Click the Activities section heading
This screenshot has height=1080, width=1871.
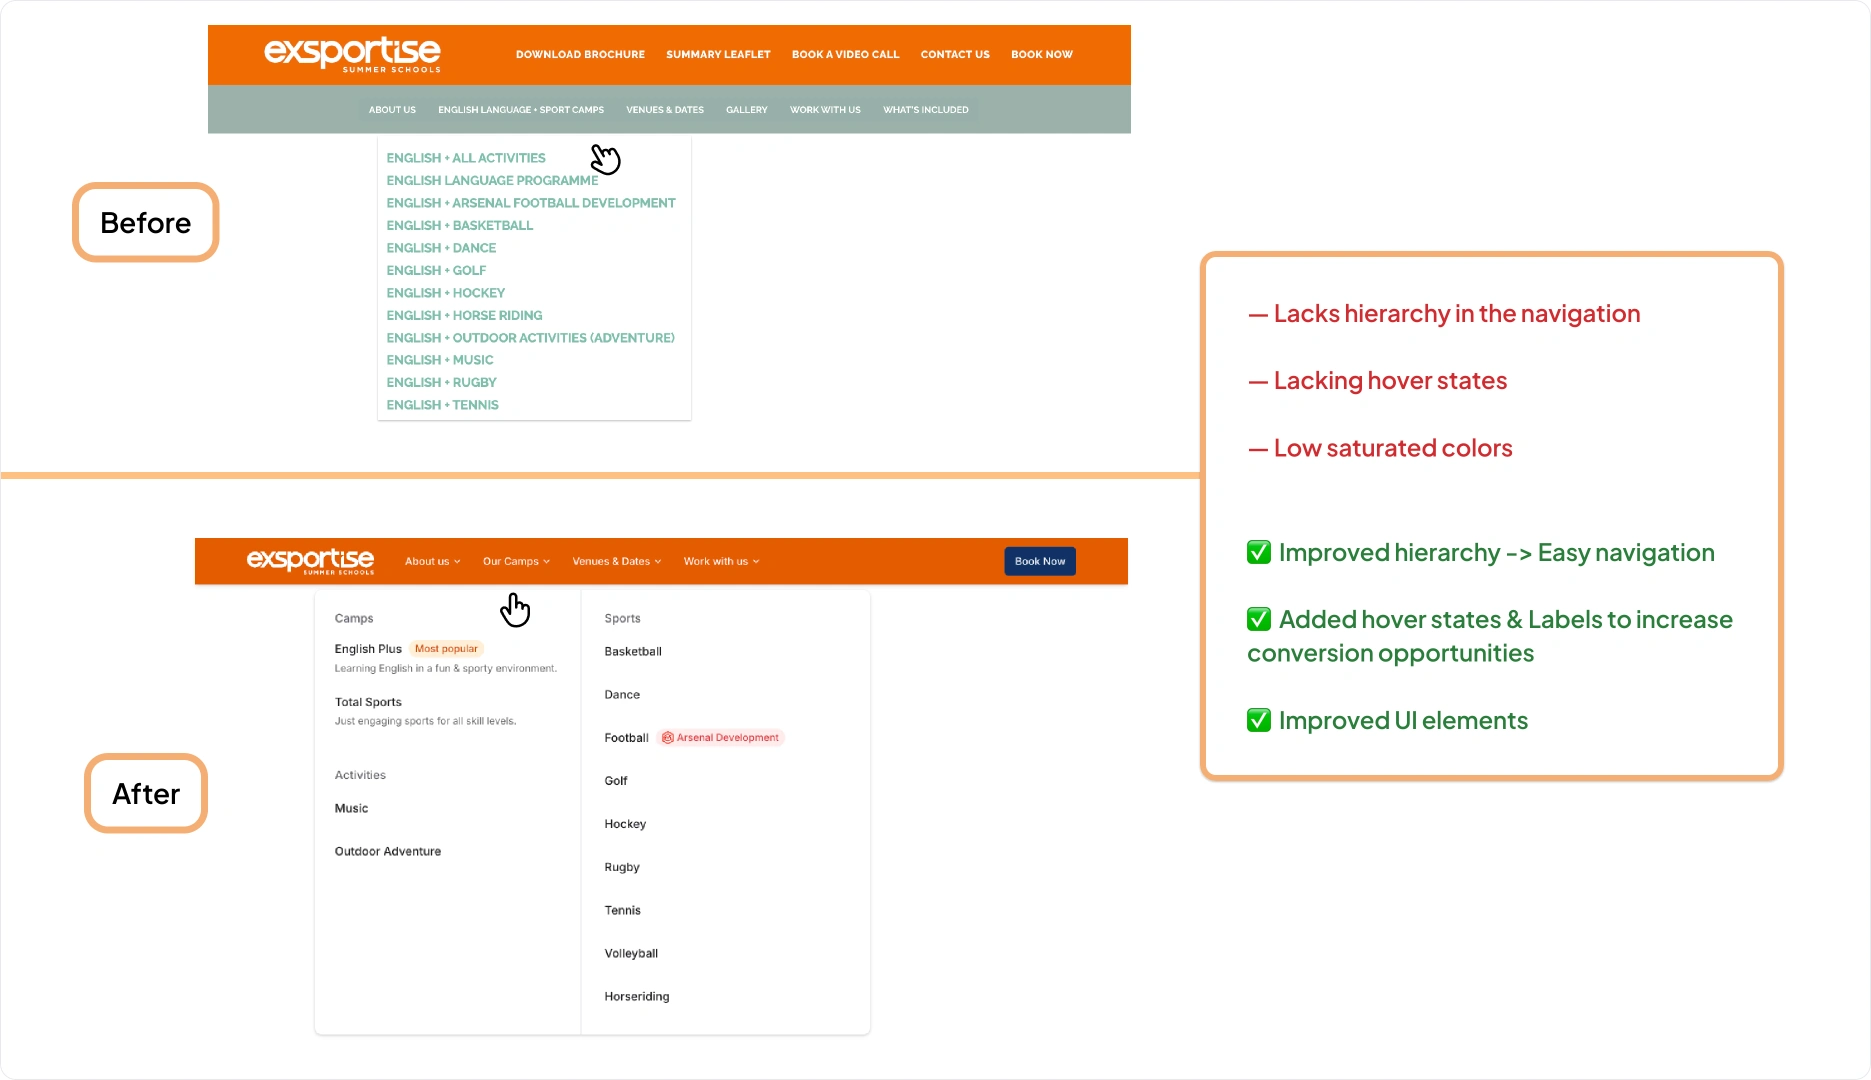pyautogui.click(x=360, y=775)
